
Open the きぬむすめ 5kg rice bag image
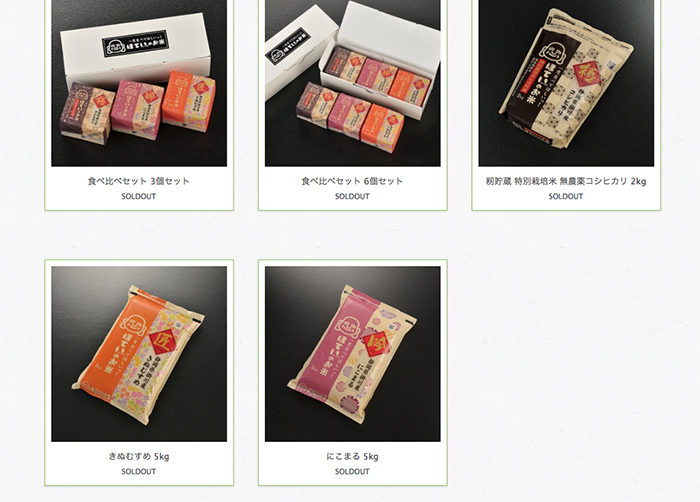pyautogui.click(x=139, y=354)
